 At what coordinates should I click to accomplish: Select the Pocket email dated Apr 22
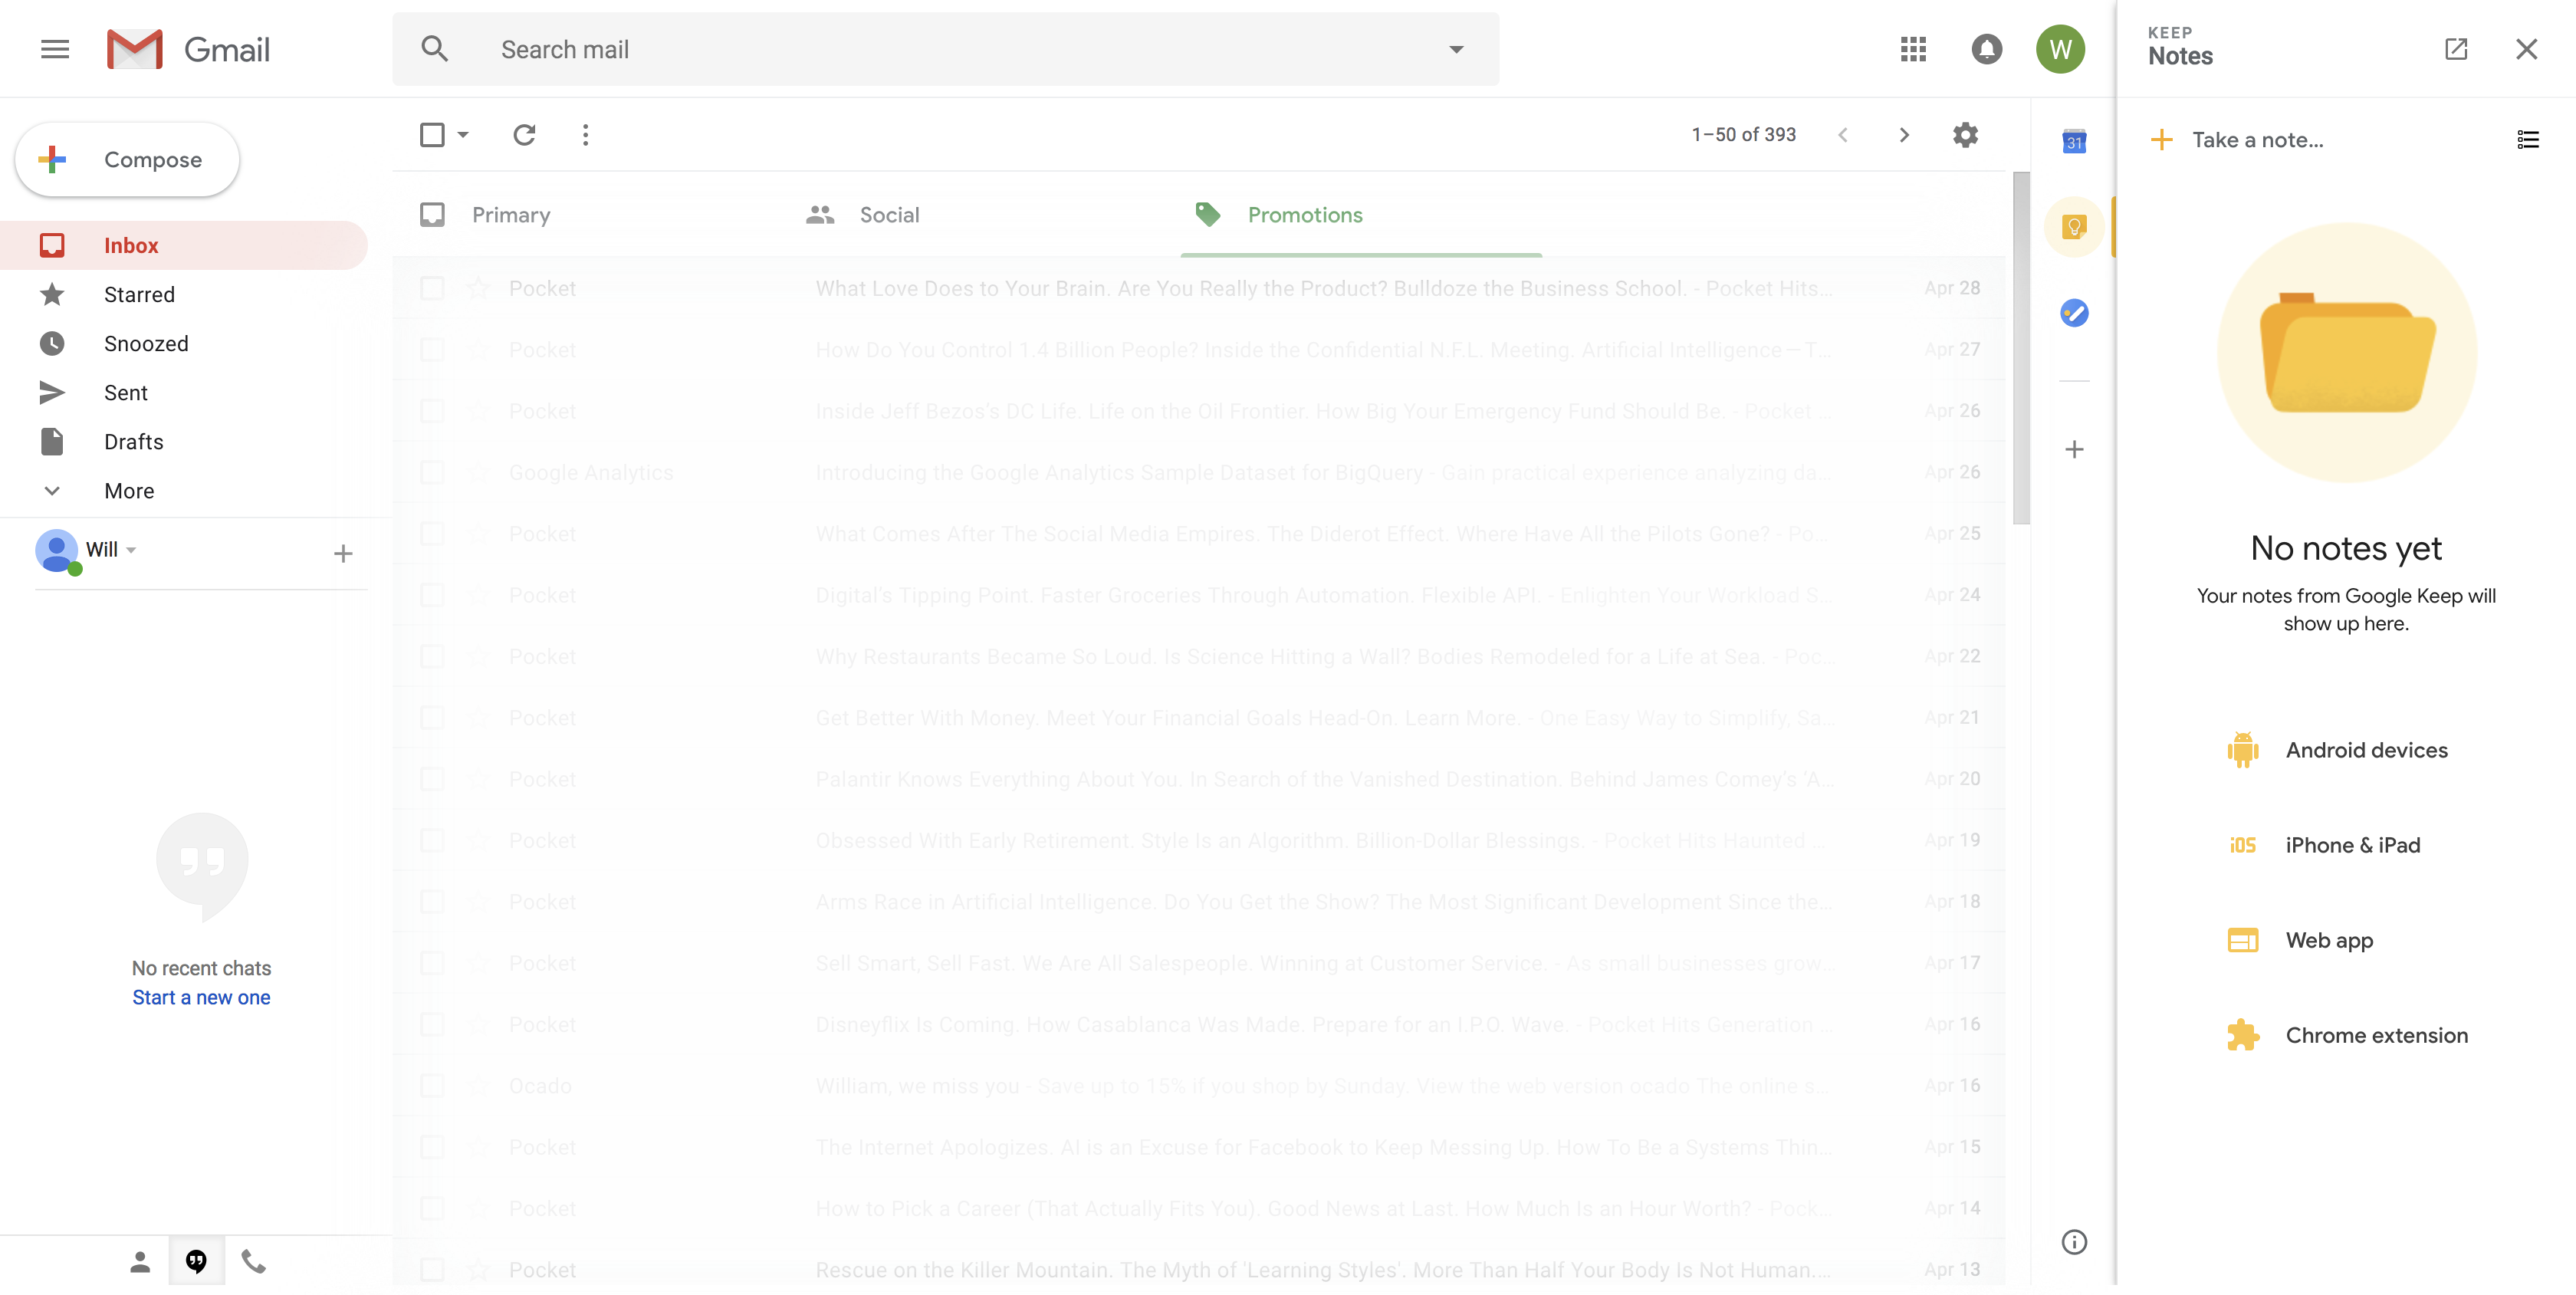click(432, 656)
